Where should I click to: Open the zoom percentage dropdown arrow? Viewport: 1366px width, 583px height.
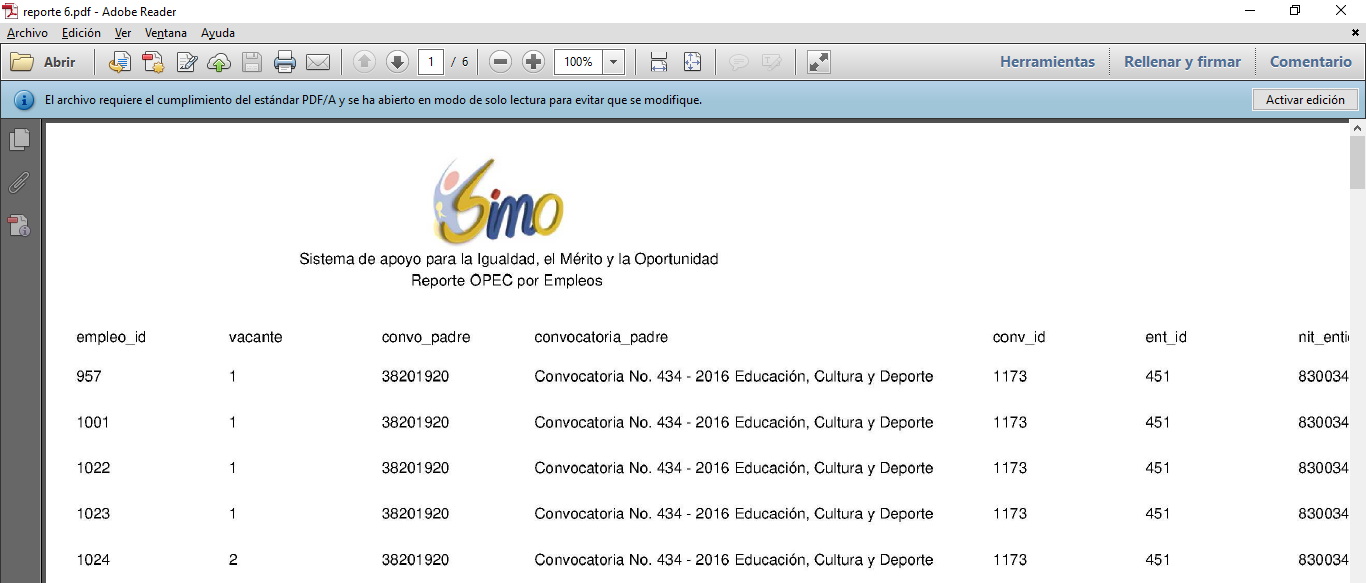[613, 62]
